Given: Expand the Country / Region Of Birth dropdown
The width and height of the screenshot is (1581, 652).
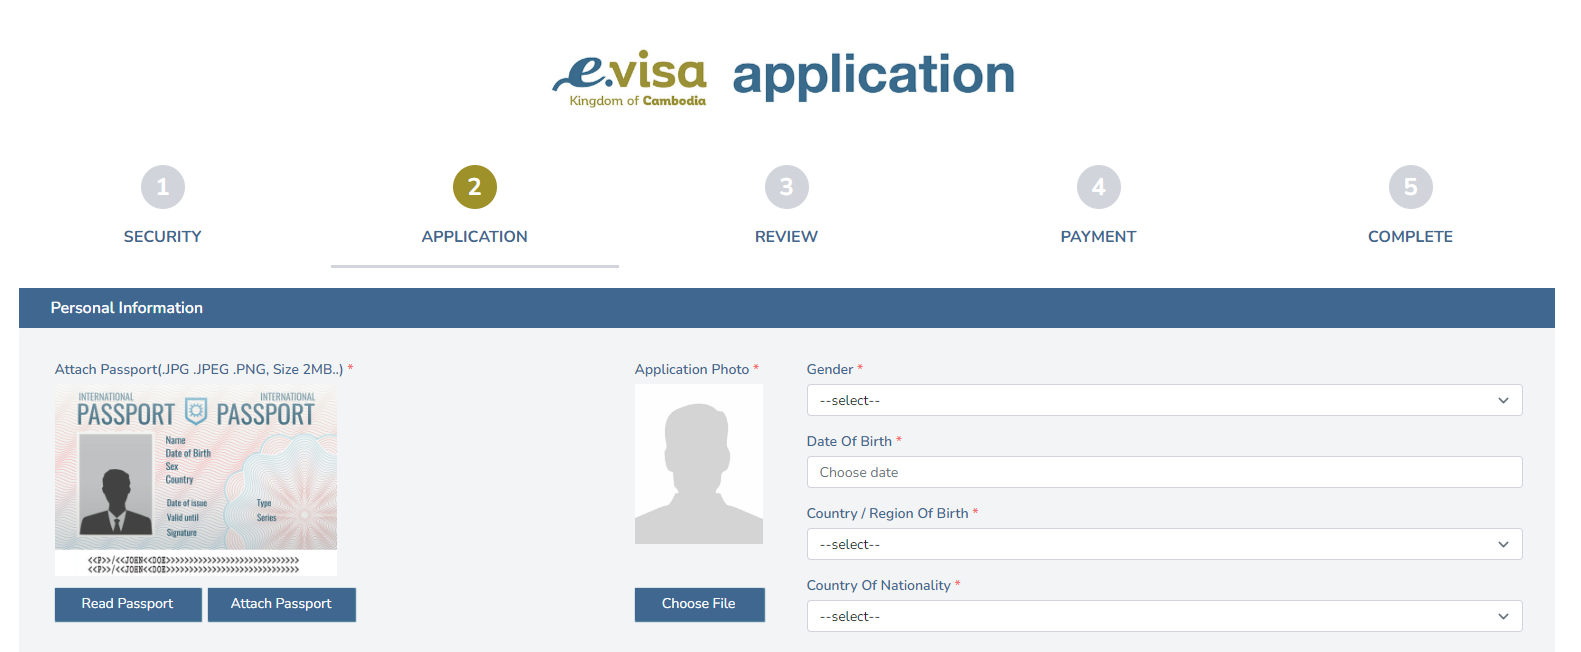Looking at the screenshot, I should (1164, 544).
